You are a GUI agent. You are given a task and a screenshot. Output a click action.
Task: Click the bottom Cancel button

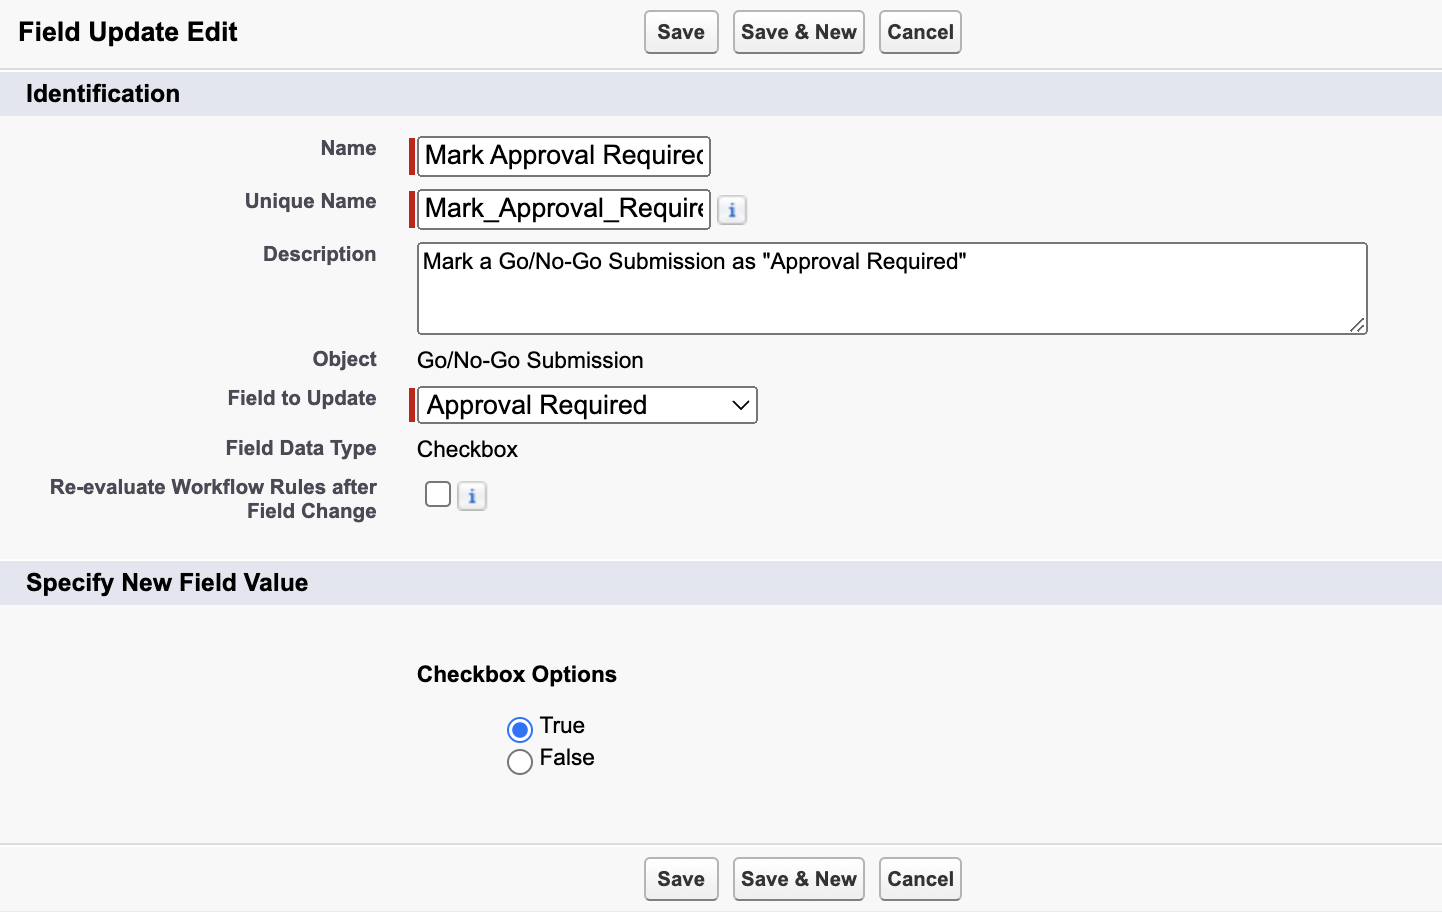pos(919,879)
